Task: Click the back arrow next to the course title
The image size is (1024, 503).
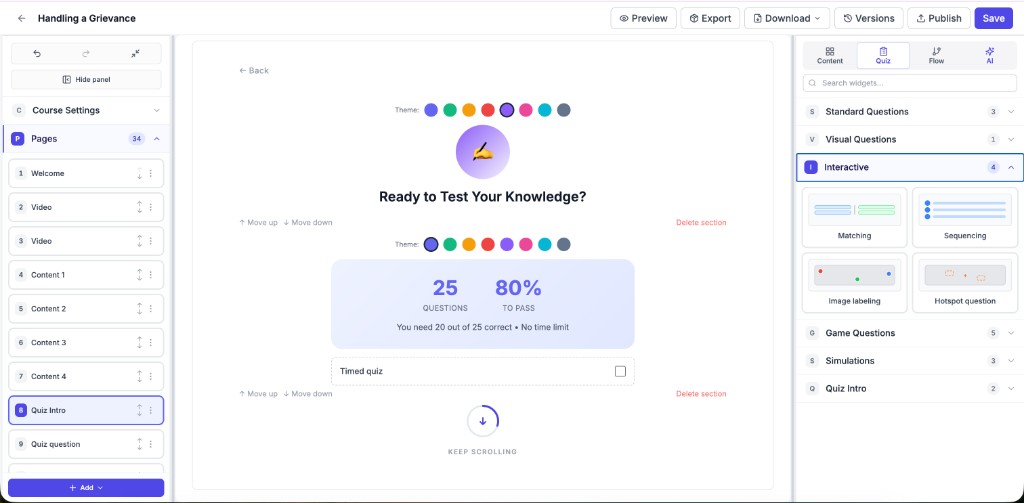Action: pos(22,18)
